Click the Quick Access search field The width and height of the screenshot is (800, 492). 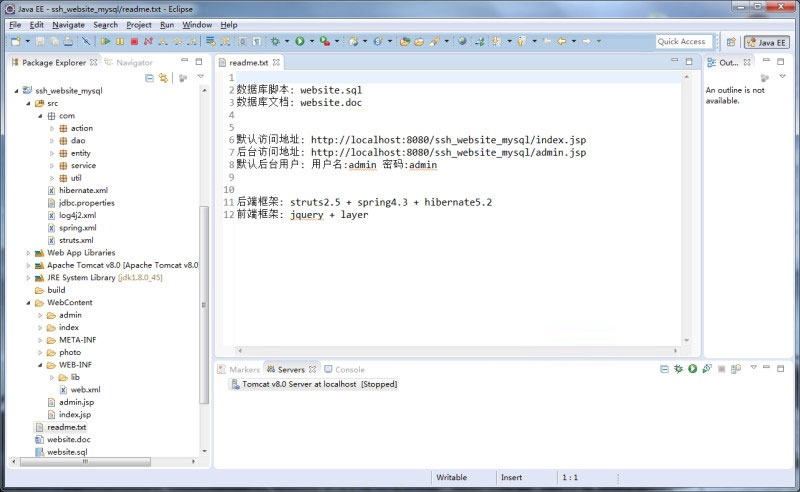click(x=683, y=42)
